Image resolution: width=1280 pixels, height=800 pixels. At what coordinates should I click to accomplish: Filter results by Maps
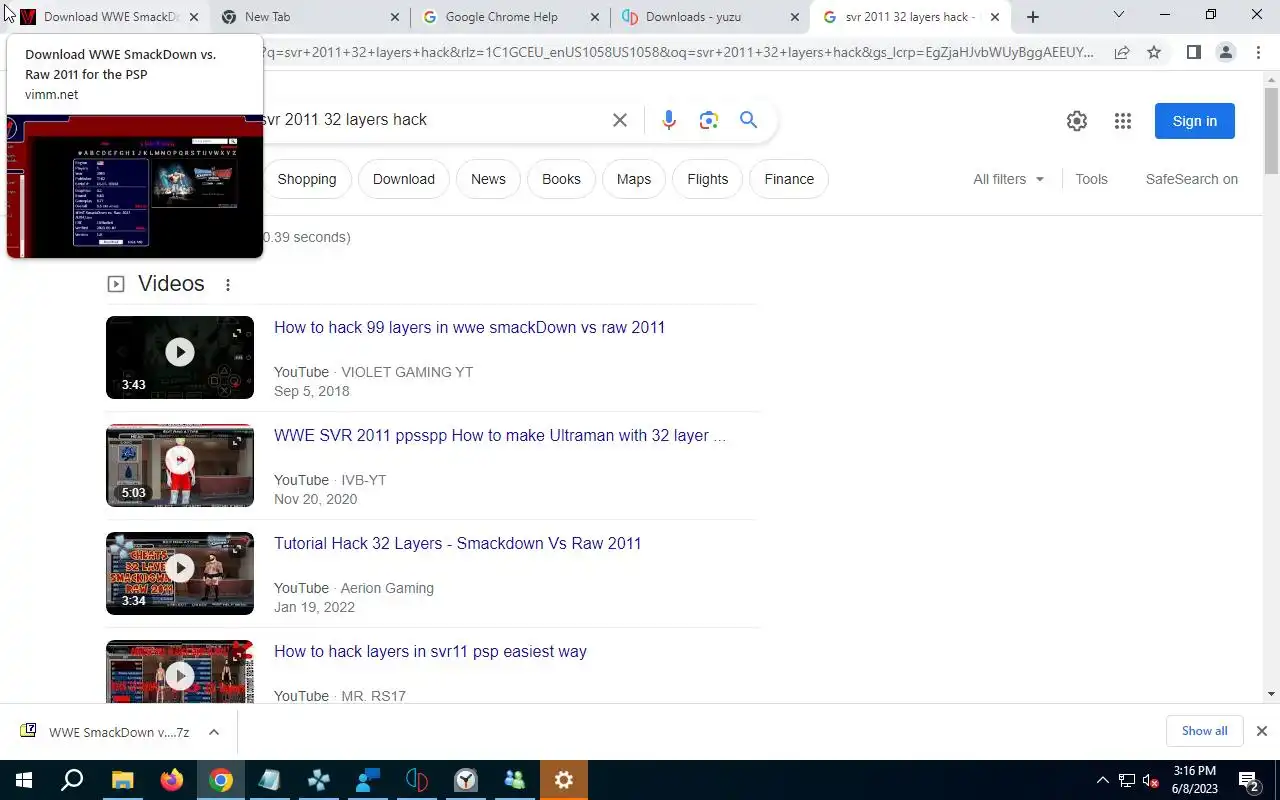click(634, 179)
